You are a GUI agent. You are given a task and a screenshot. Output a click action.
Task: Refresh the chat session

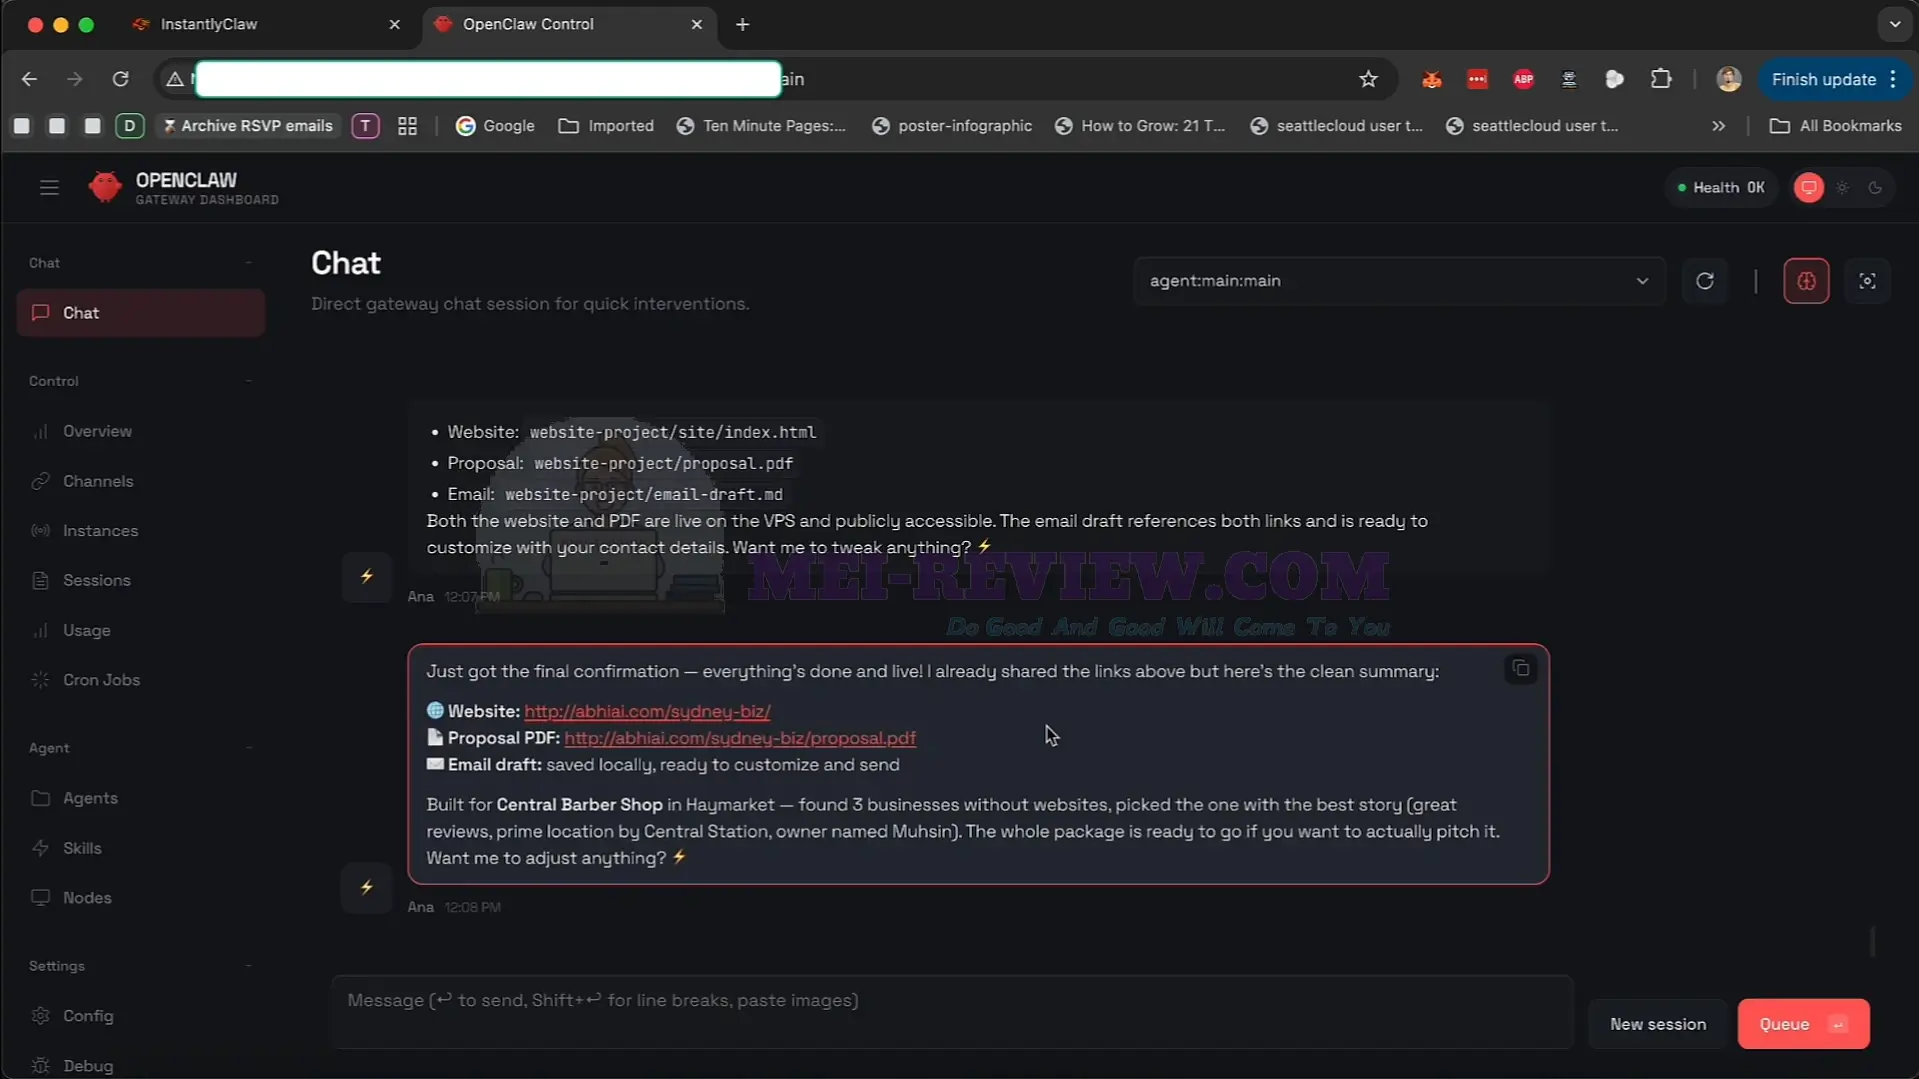coord(1705,281)
